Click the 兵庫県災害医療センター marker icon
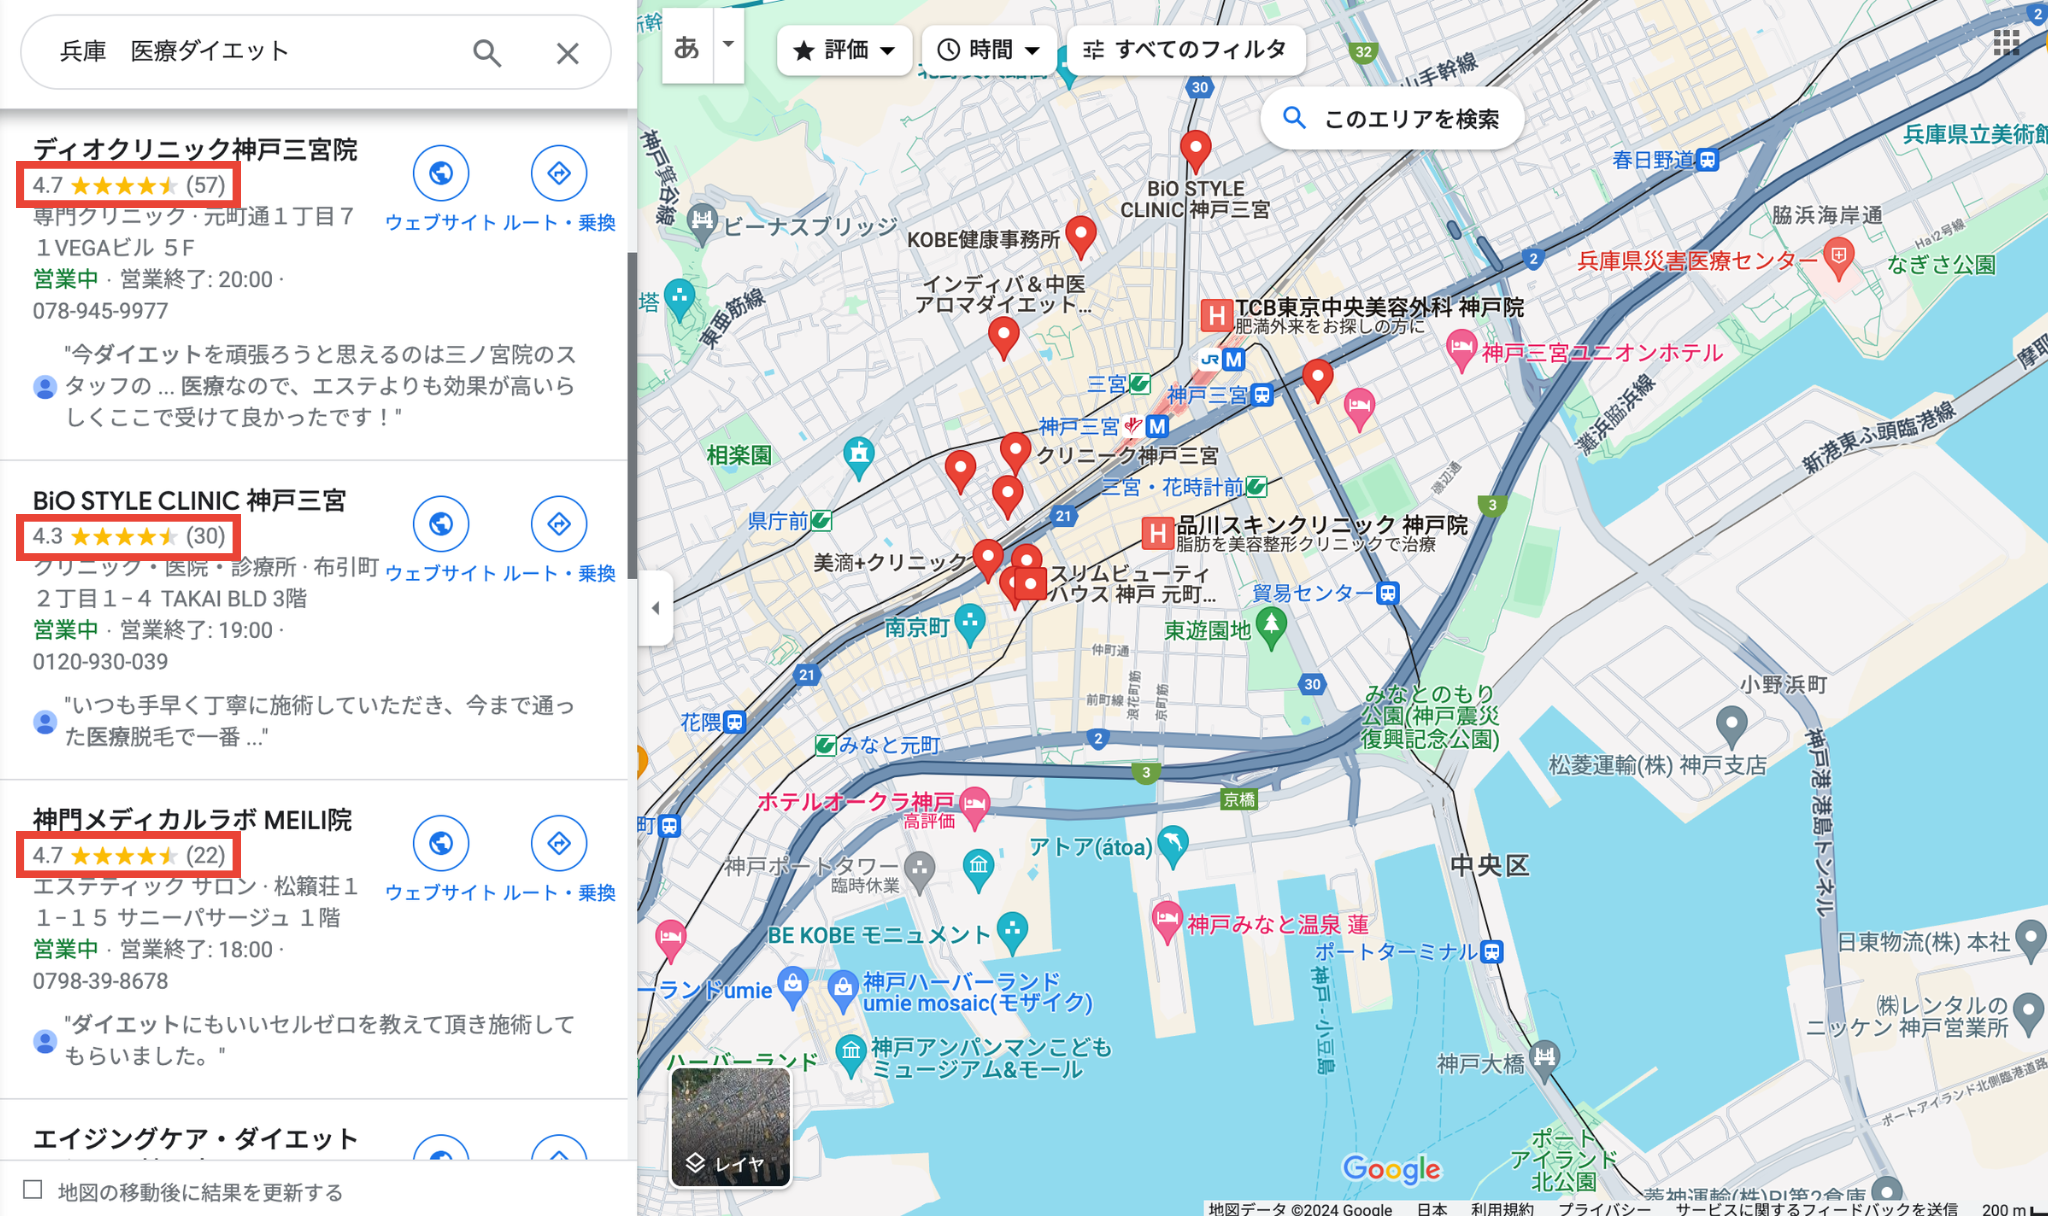 coord(1838,257)
